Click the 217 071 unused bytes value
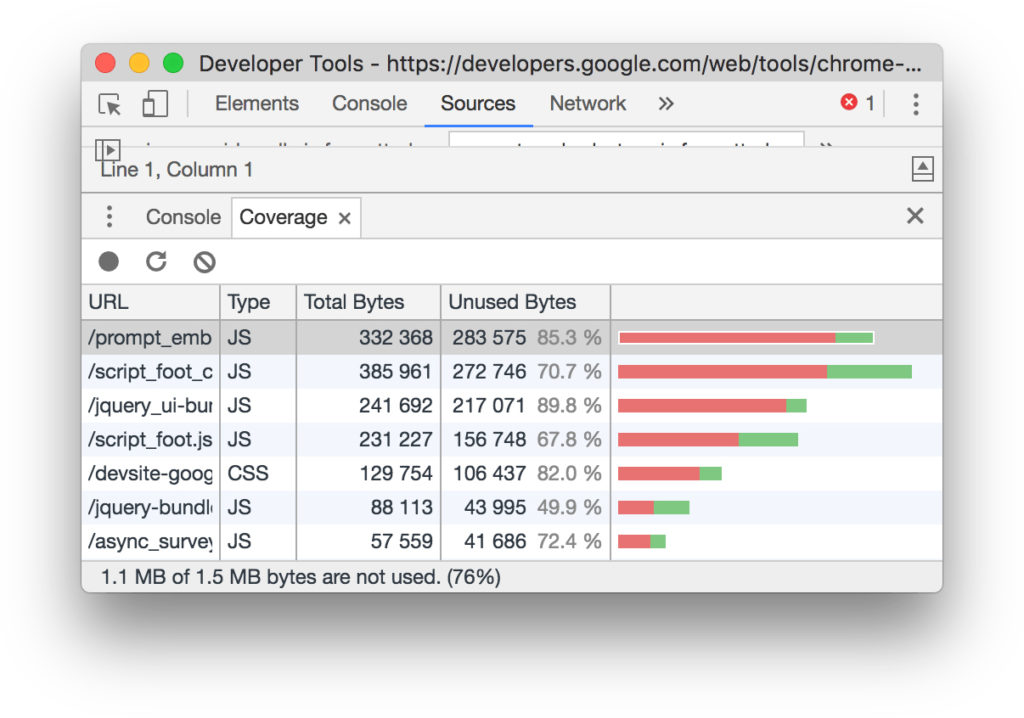Image resolution: width=1024 pixels, height=718 pixels. coord(488,405)
